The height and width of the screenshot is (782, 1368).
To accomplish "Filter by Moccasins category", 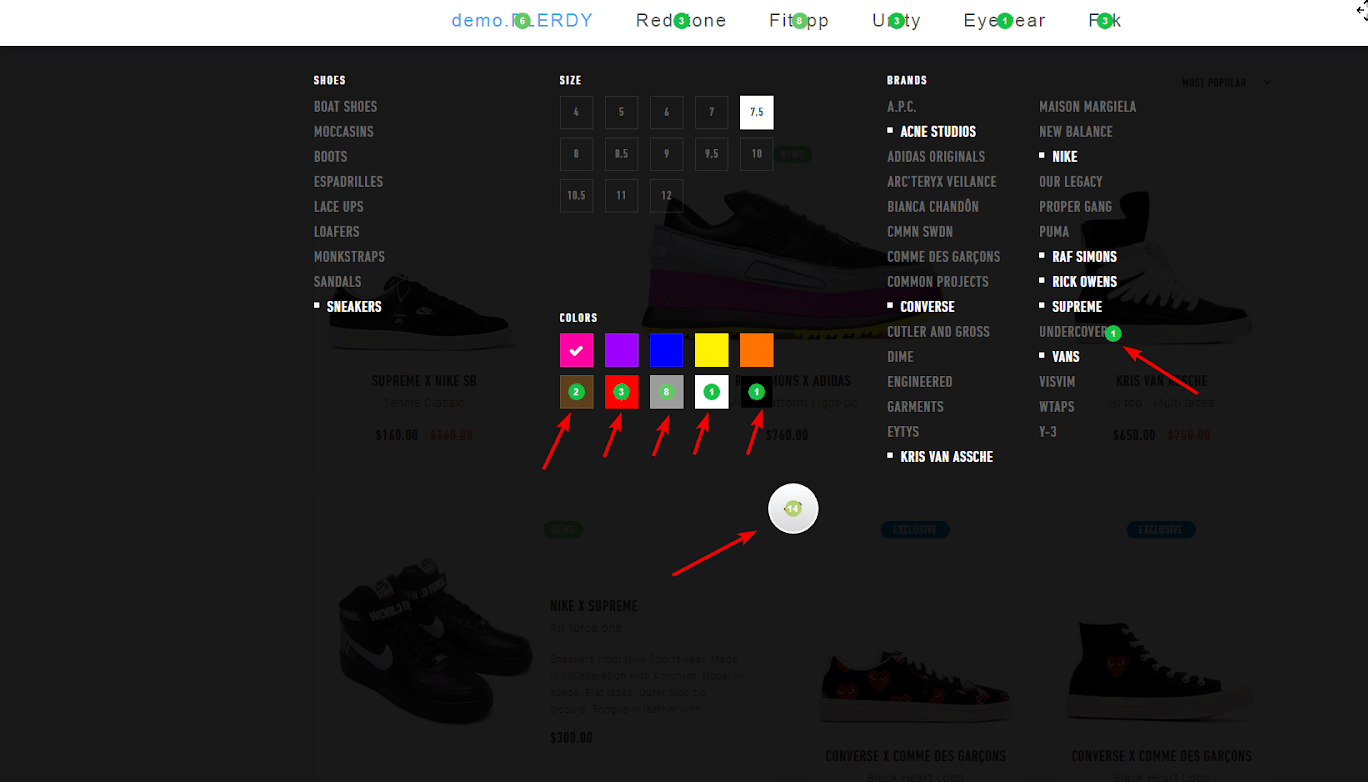I will pos(344,132).
